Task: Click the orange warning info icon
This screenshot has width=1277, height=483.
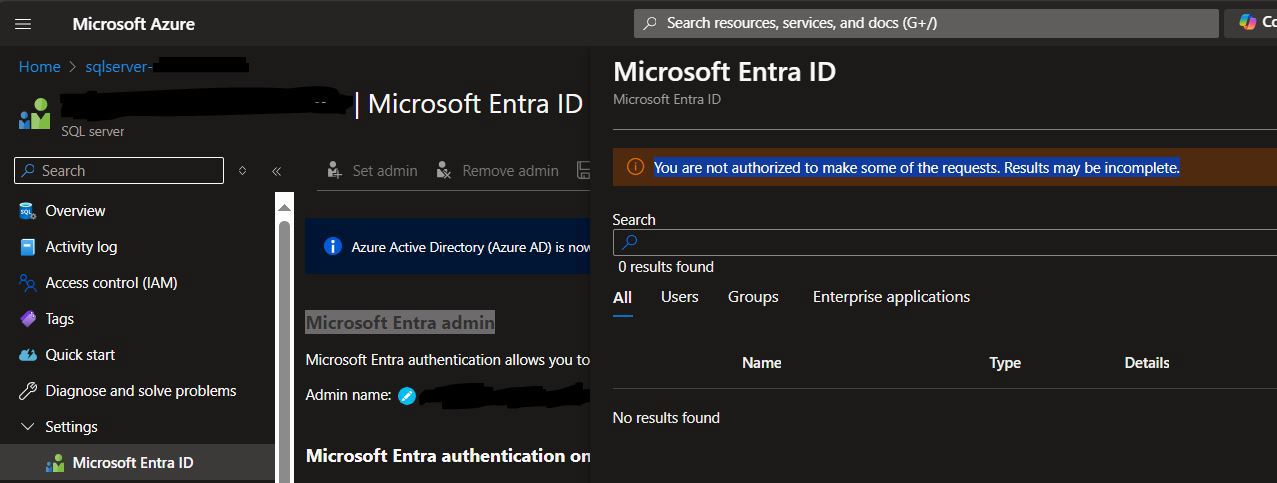Action: point(635,168)
